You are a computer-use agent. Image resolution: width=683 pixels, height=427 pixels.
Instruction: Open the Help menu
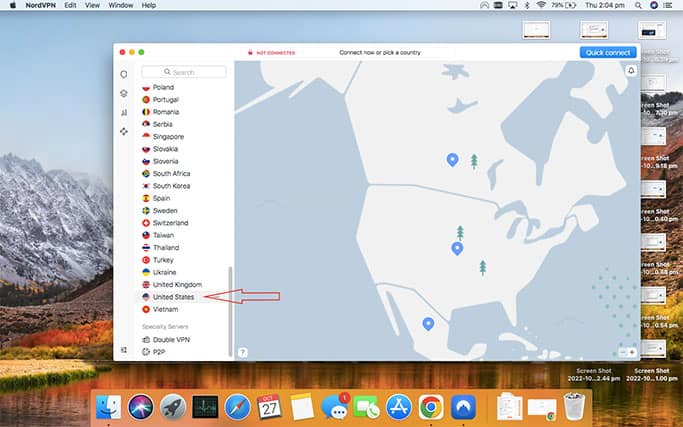click(x=149, y=5)
